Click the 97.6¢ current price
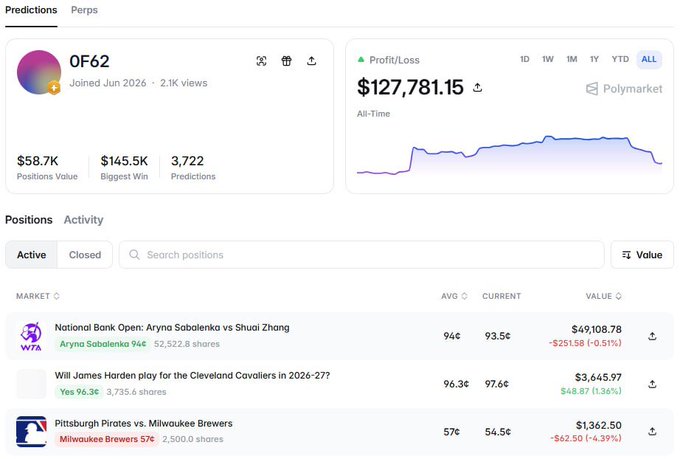The width and height of the screenshot is (680, 459). pyautogui.click(x=497, y=384)
